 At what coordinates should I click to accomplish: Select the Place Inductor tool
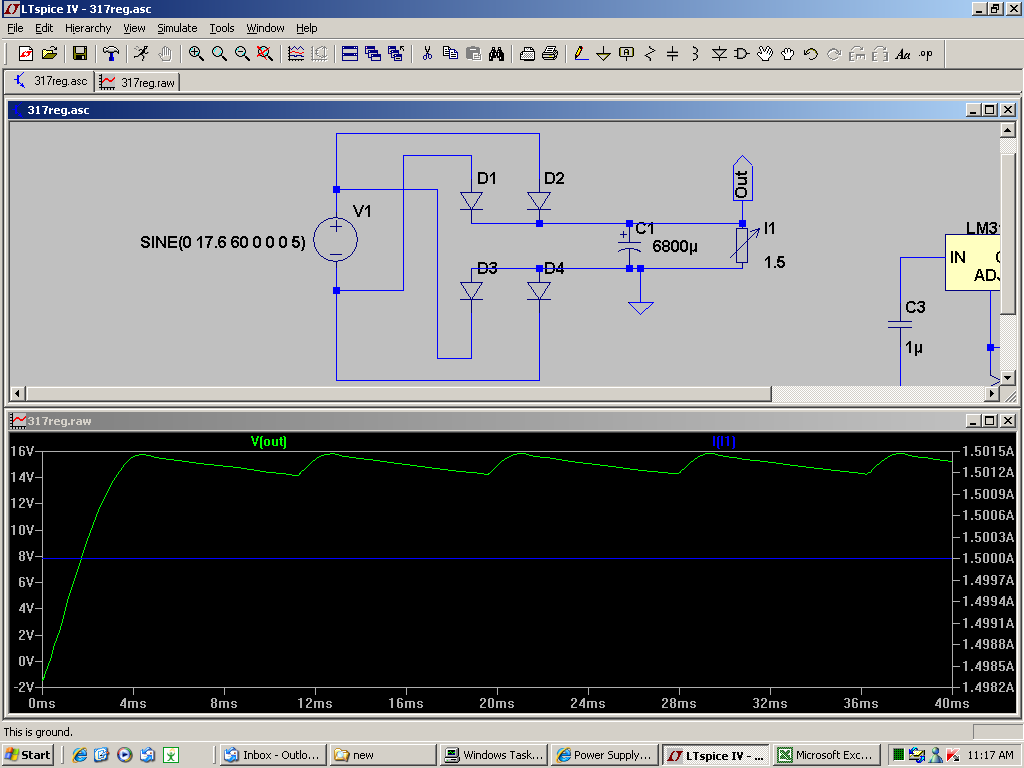pyautogui.click(x=696, y=54)
